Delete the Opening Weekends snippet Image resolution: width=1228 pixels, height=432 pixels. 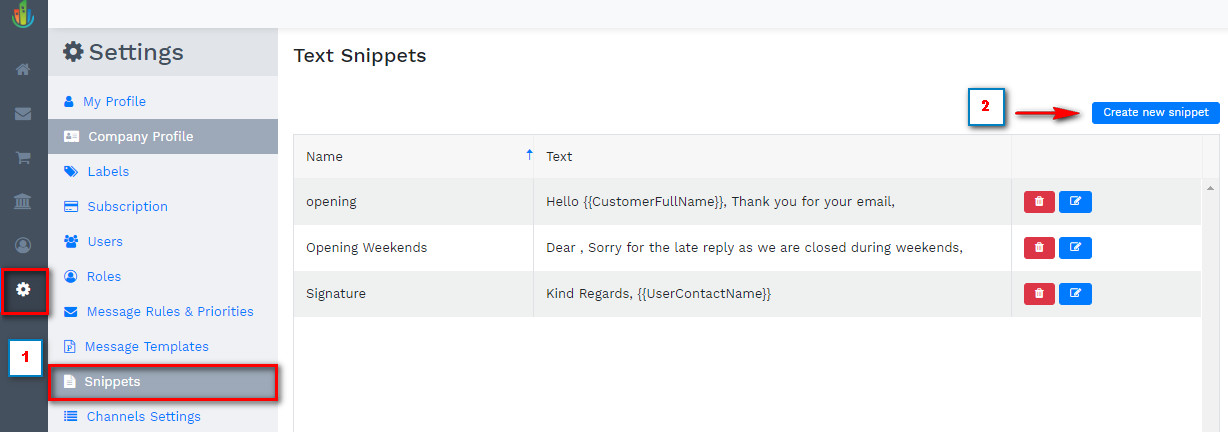pos(1039,247)
